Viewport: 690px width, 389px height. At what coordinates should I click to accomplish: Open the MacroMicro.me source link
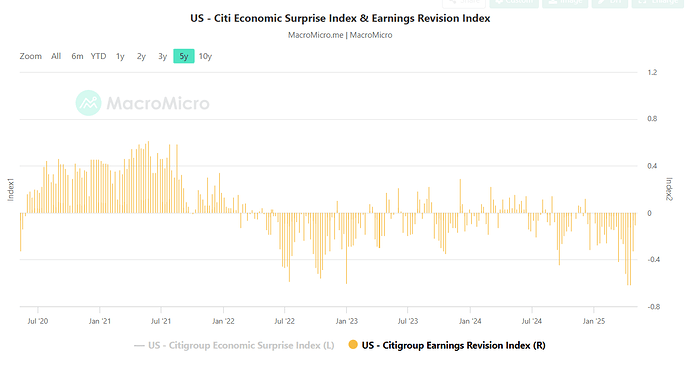[x=316, y=35]
